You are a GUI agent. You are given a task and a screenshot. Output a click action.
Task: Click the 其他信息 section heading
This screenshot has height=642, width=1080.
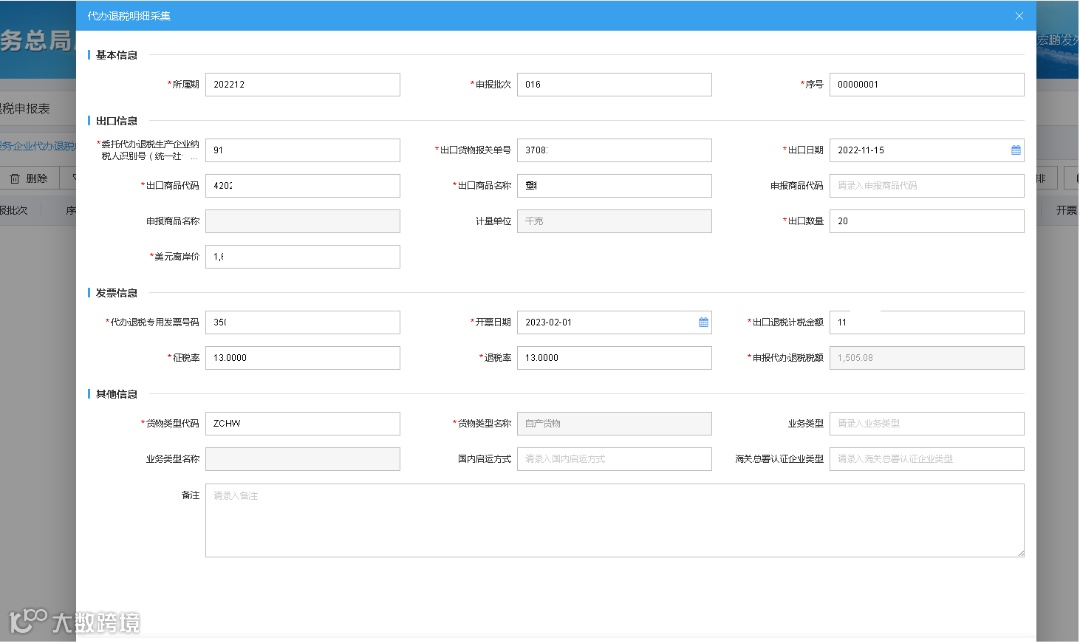116,394
